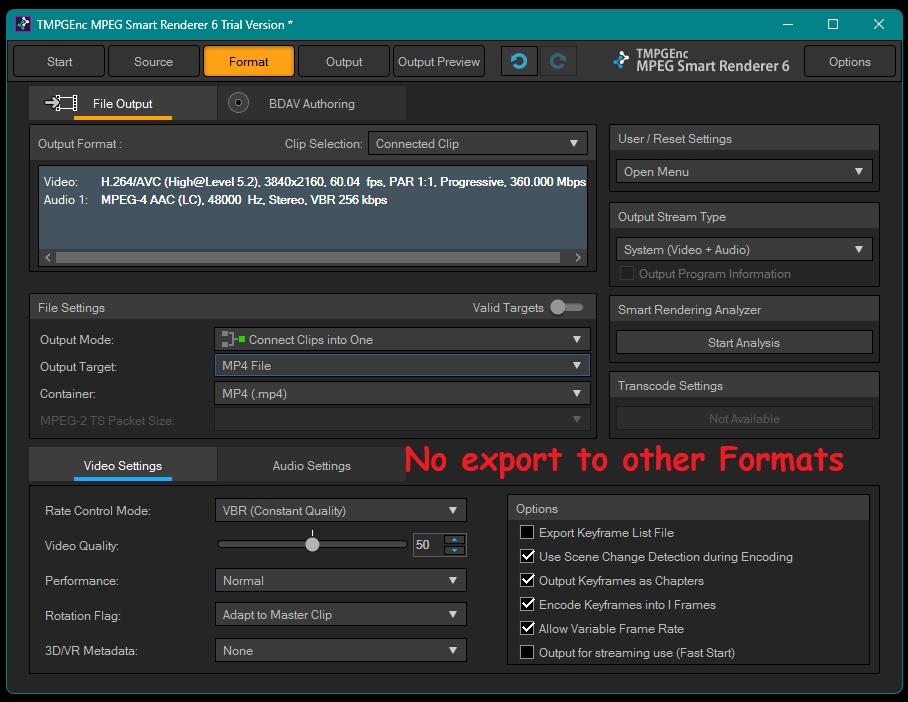Click the File Output film icon
Image resolution: width=908 pixels, height=702 pixels.
[x=62, y=103]
